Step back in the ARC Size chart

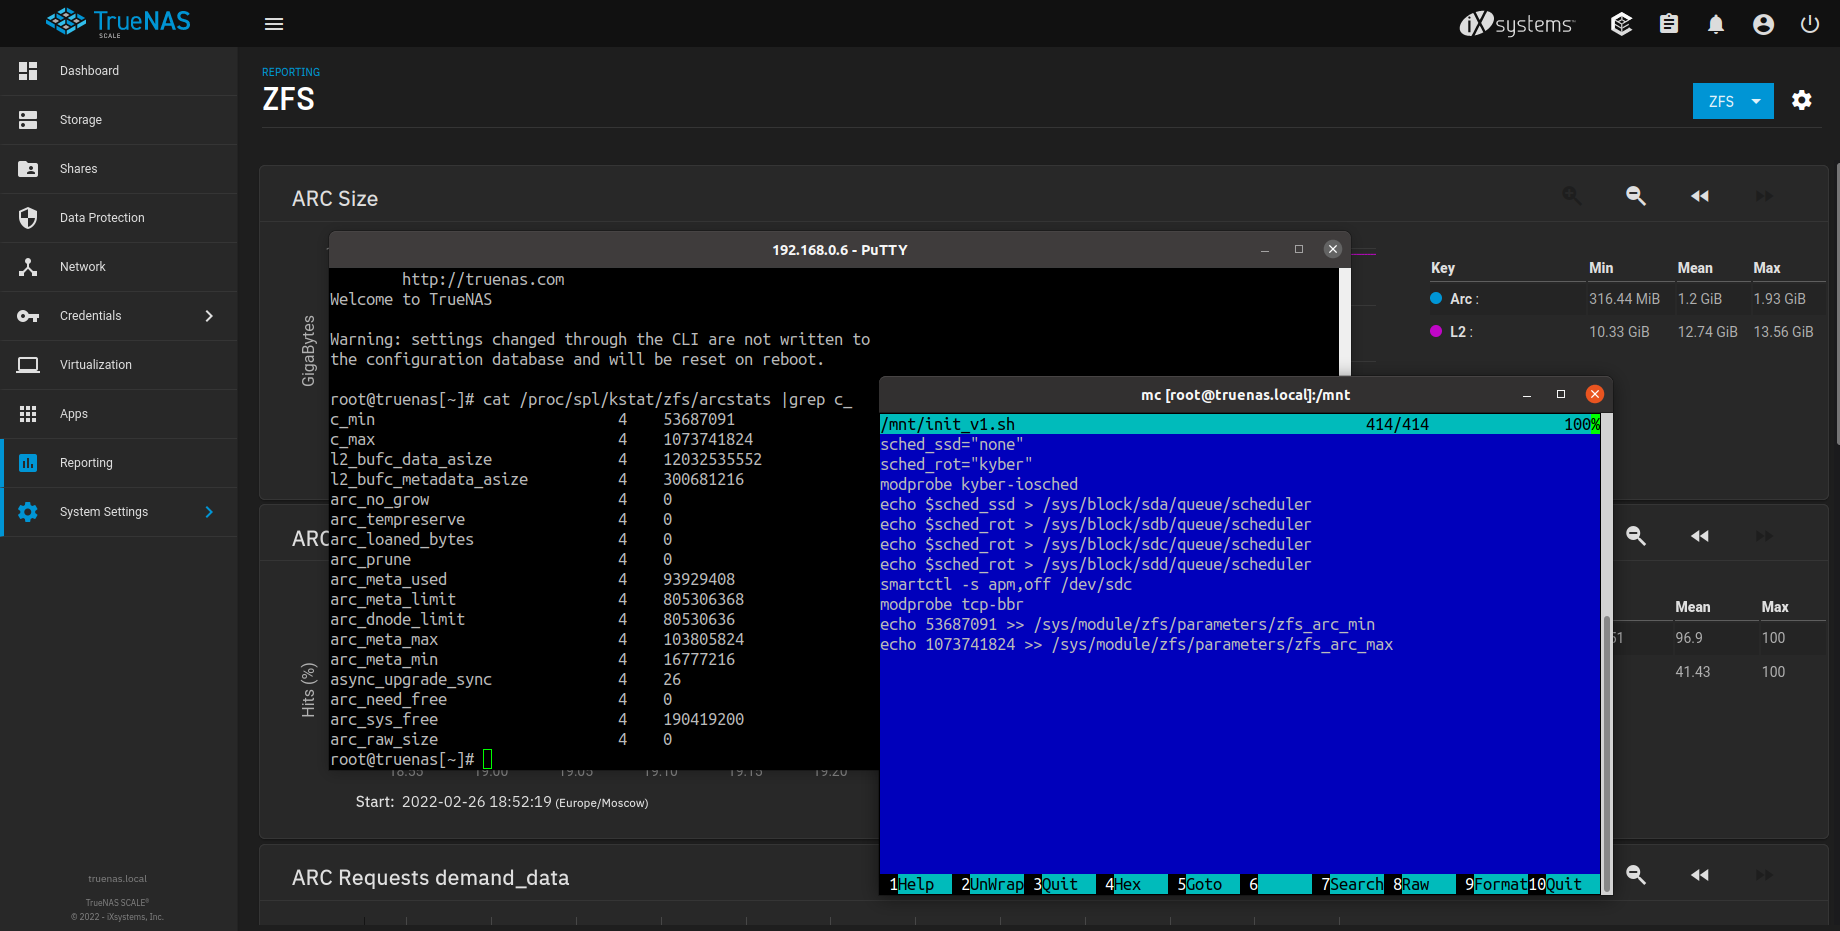(1700, 196)
